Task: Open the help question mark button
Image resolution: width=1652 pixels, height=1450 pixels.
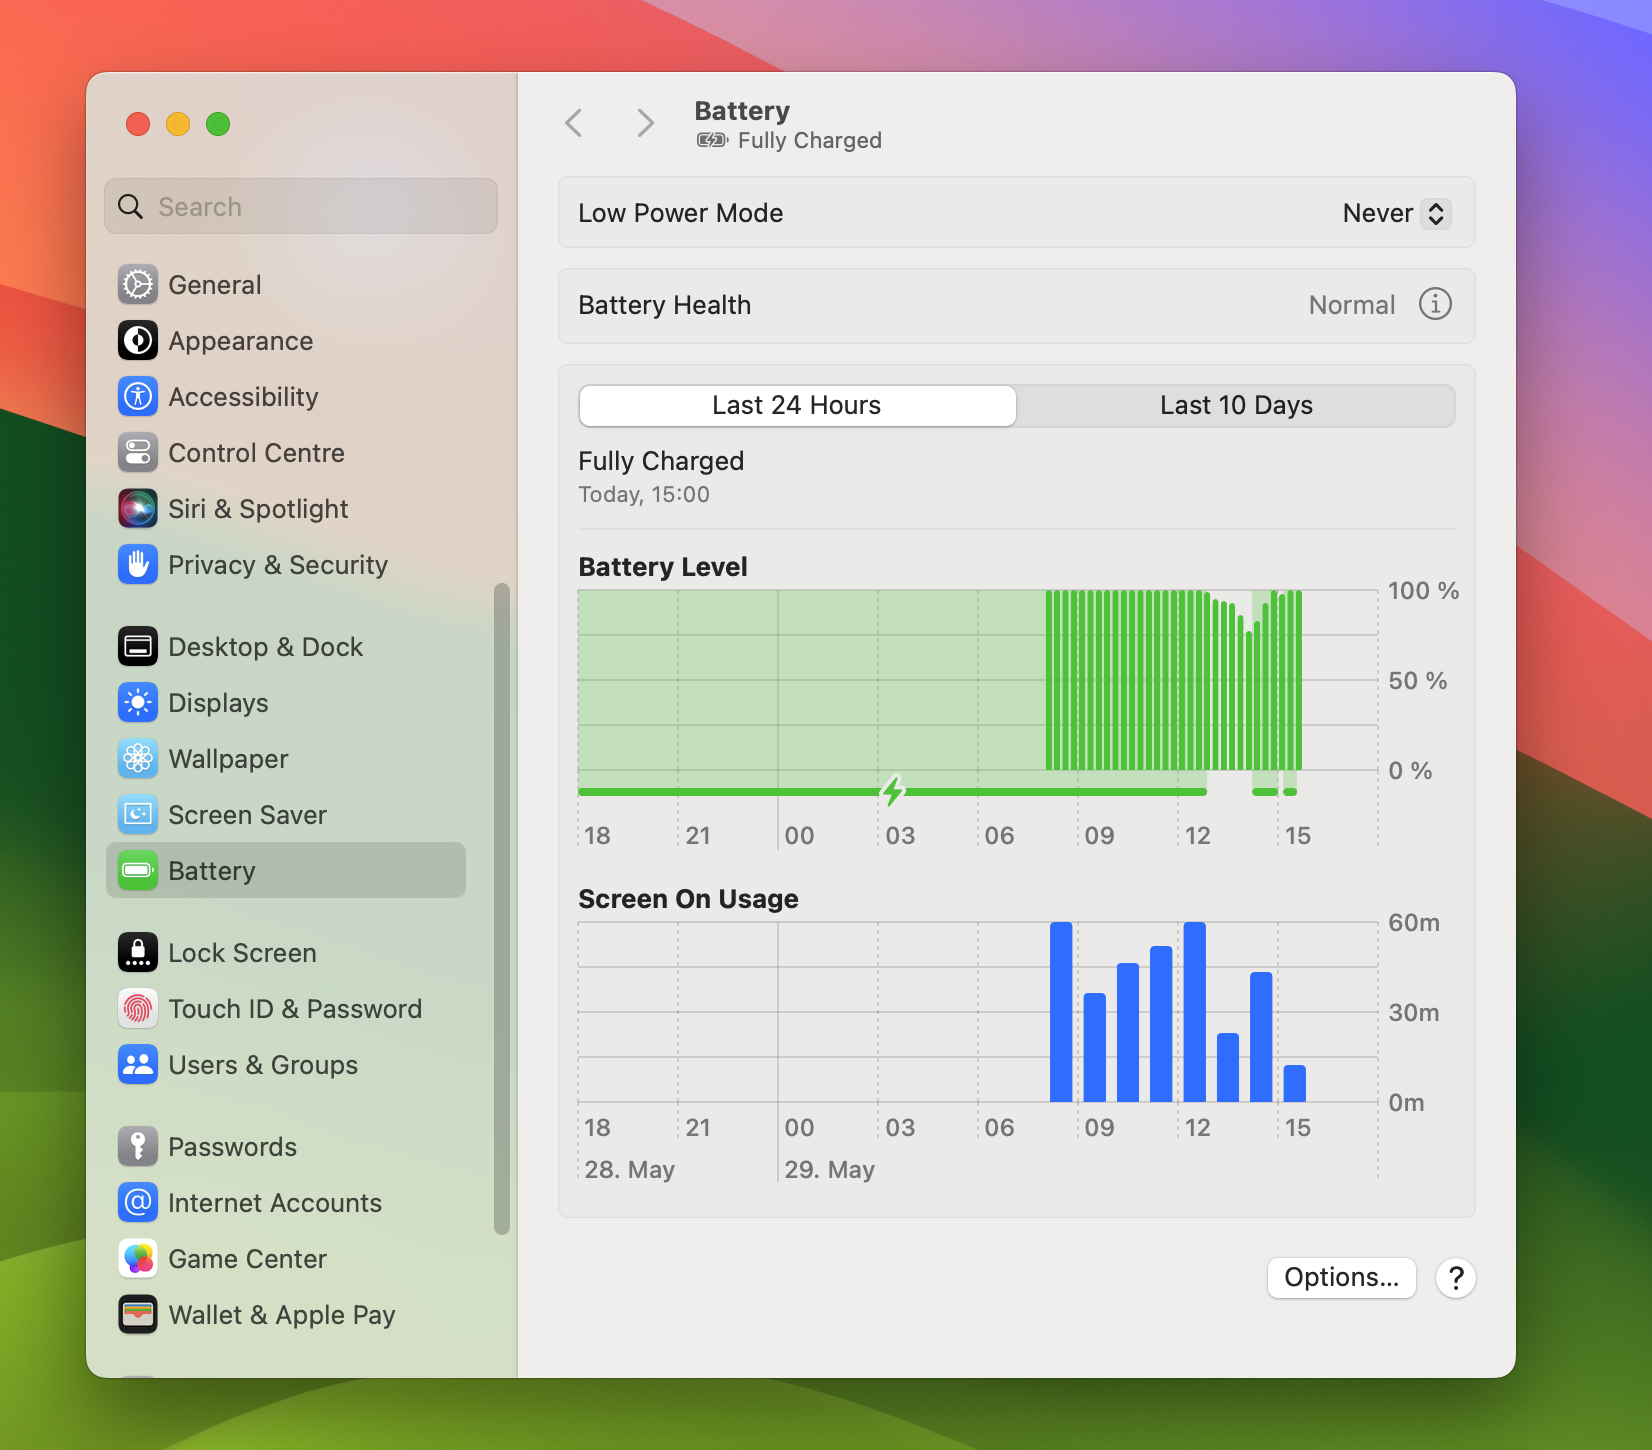Action: tap(1456, 1277)
